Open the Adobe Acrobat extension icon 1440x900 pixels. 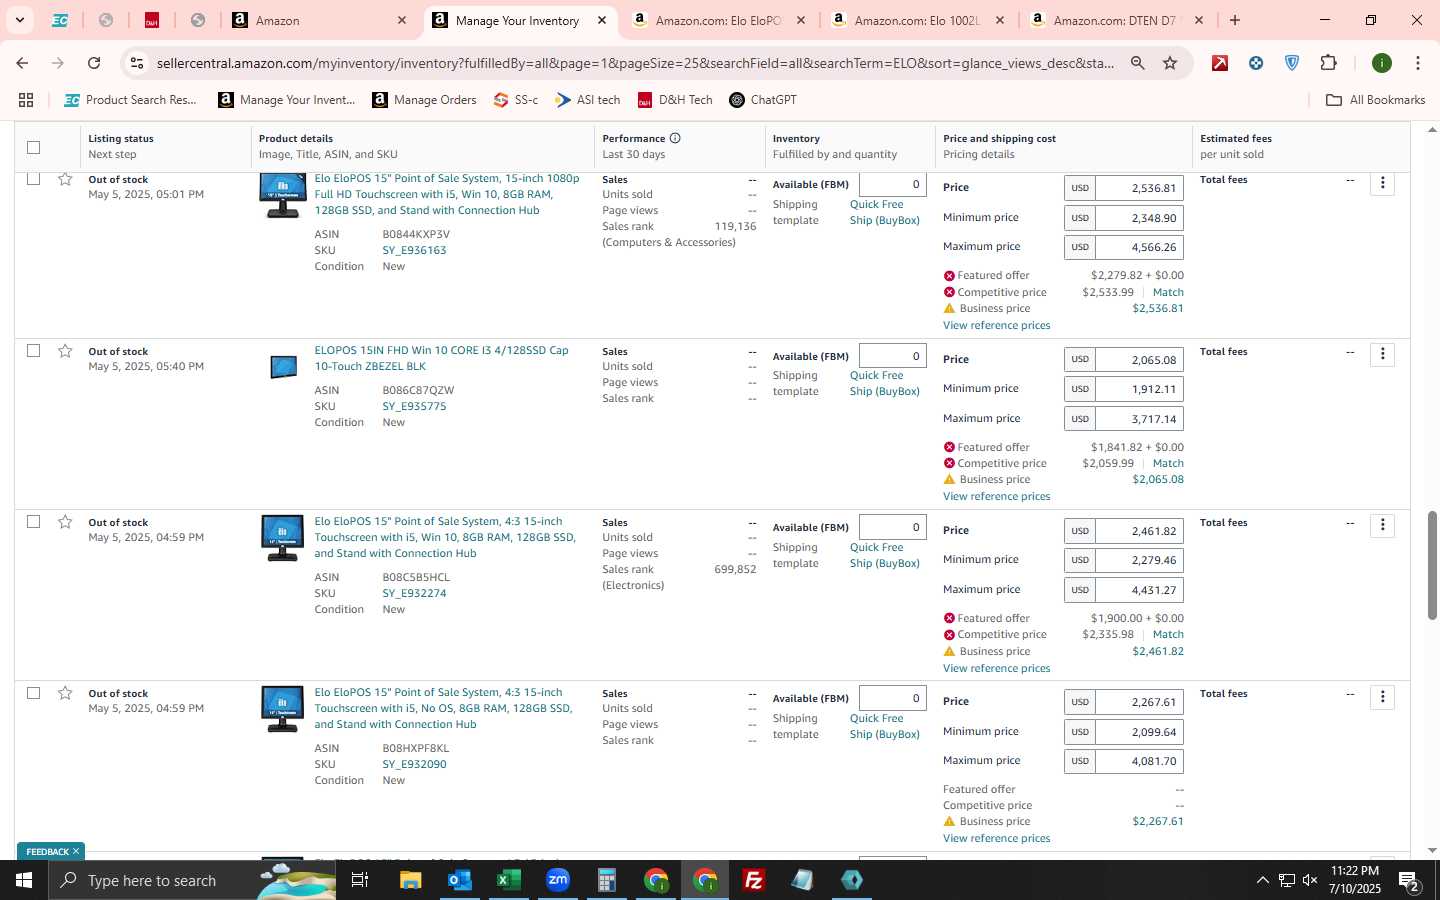click(1220, 63)
